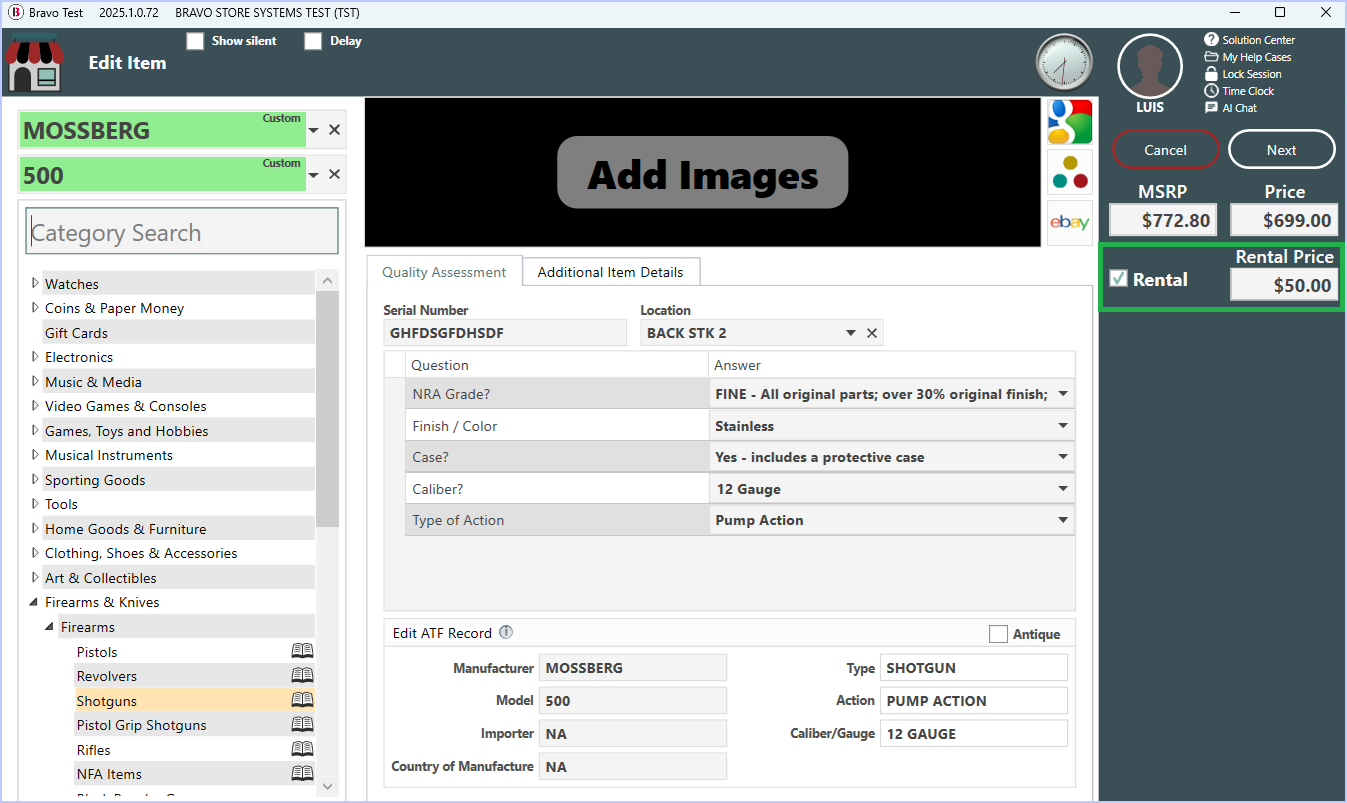
Task: Collapse the Firearms & Knives category
Action: [35, 603]
